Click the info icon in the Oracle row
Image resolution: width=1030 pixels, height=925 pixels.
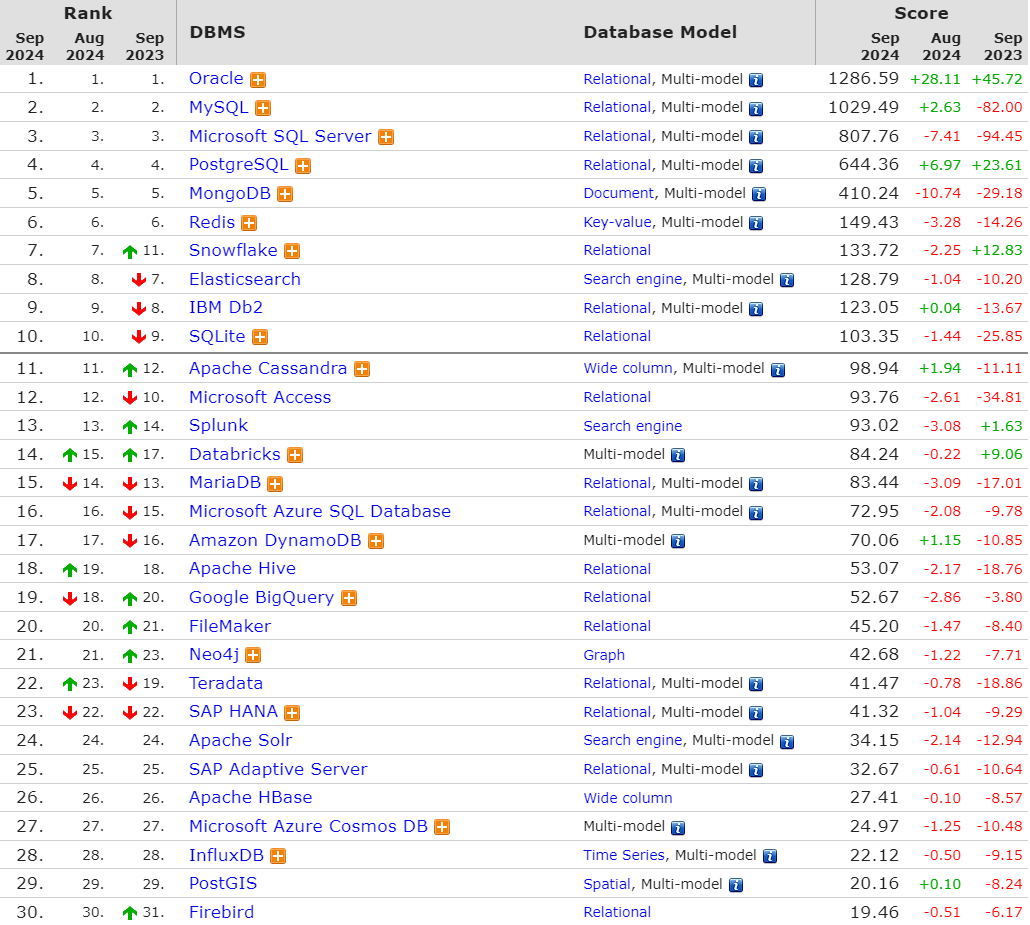(x=756, y=80)
